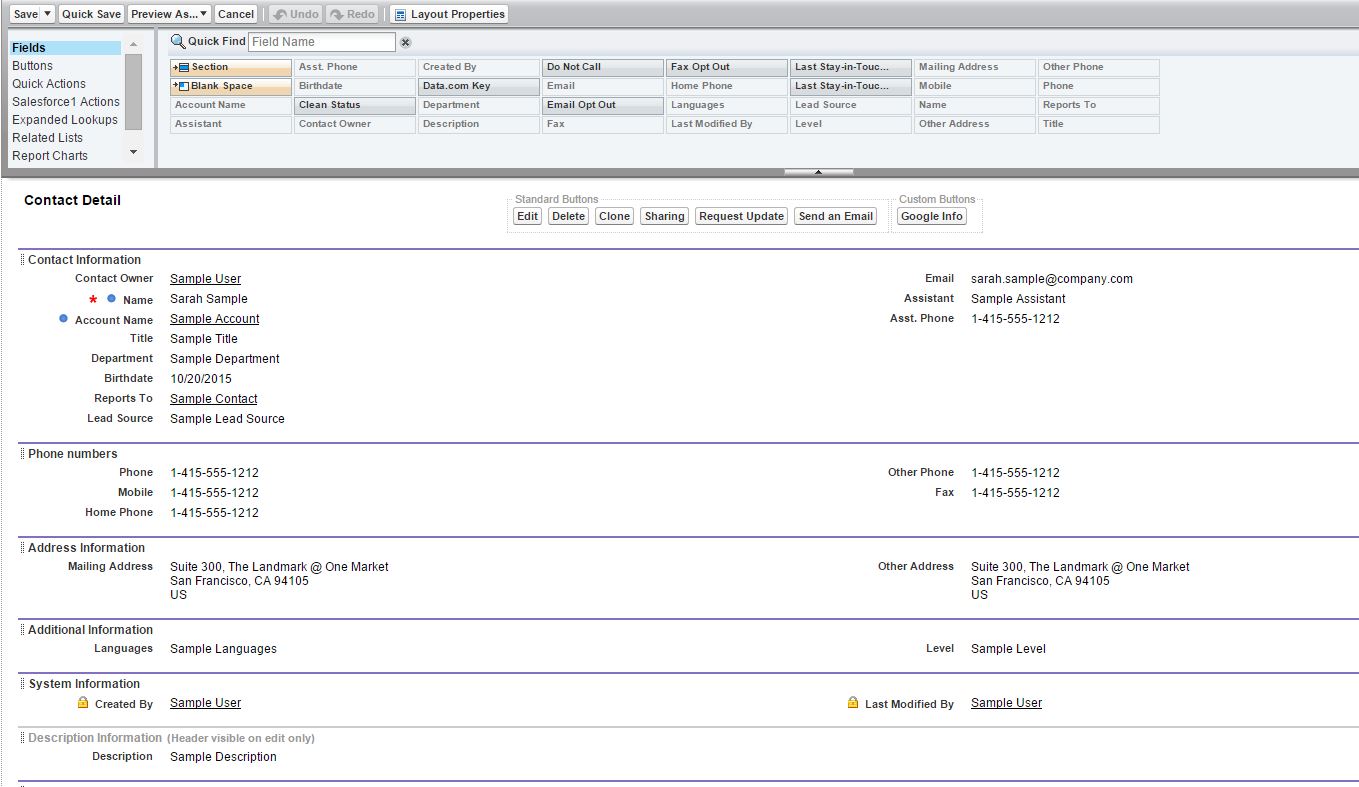Viewport: 1359px width, 787px height.
Task: Click the Google Info custom button
Action: [x=931, y=216]
